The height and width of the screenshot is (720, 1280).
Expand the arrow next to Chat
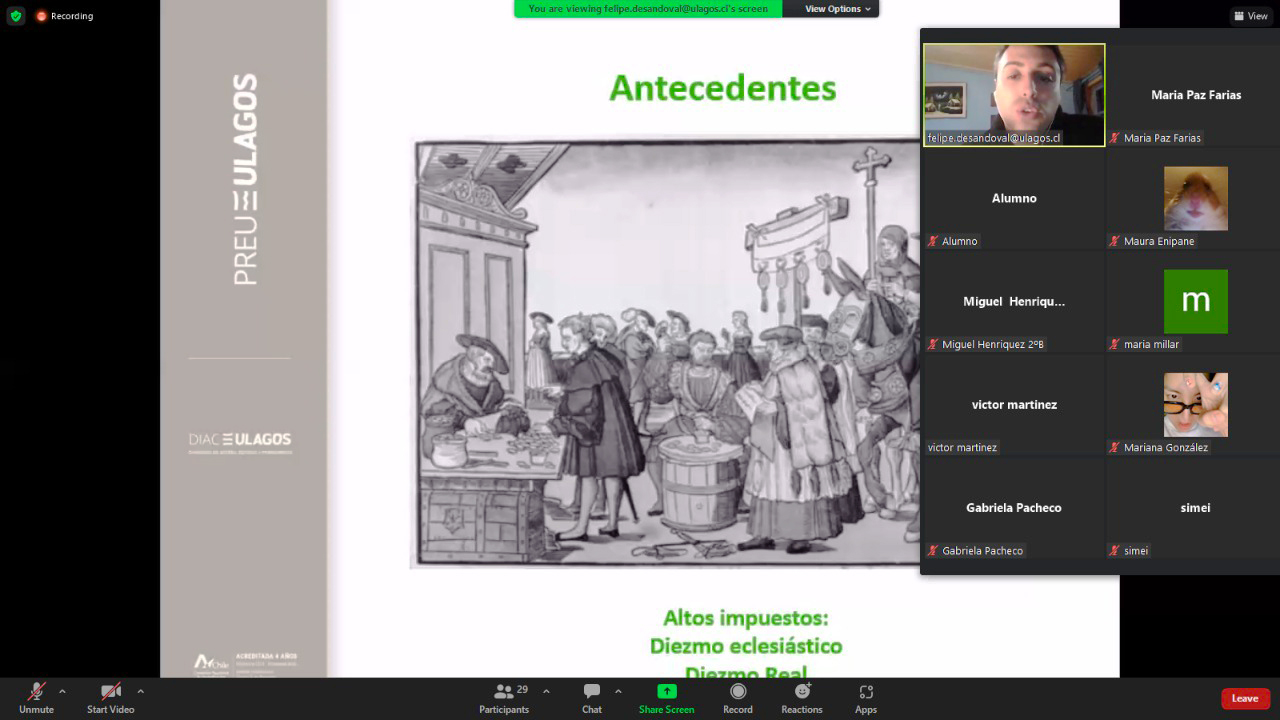click(x=618, y=691)
